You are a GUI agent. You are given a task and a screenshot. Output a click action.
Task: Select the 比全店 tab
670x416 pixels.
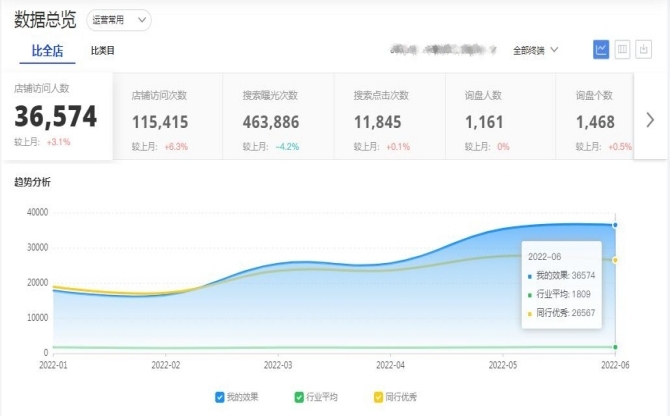tap(48, 50)
